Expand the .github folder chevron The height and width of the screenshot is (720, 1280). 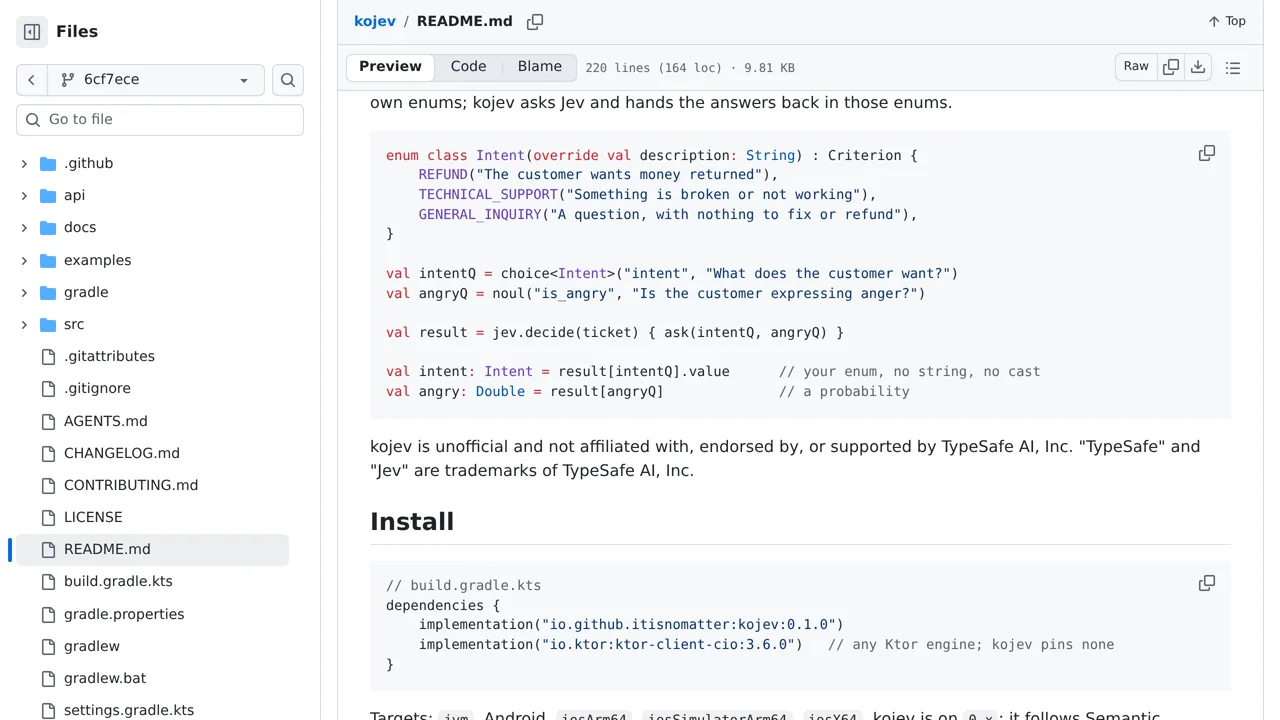24,164
